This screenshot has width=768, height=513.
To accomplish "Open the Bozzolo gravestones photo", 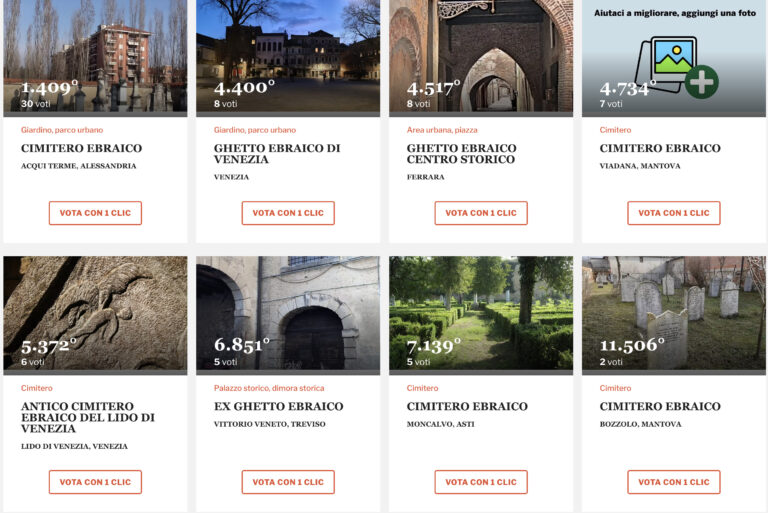I will click(x=673, y=315).
